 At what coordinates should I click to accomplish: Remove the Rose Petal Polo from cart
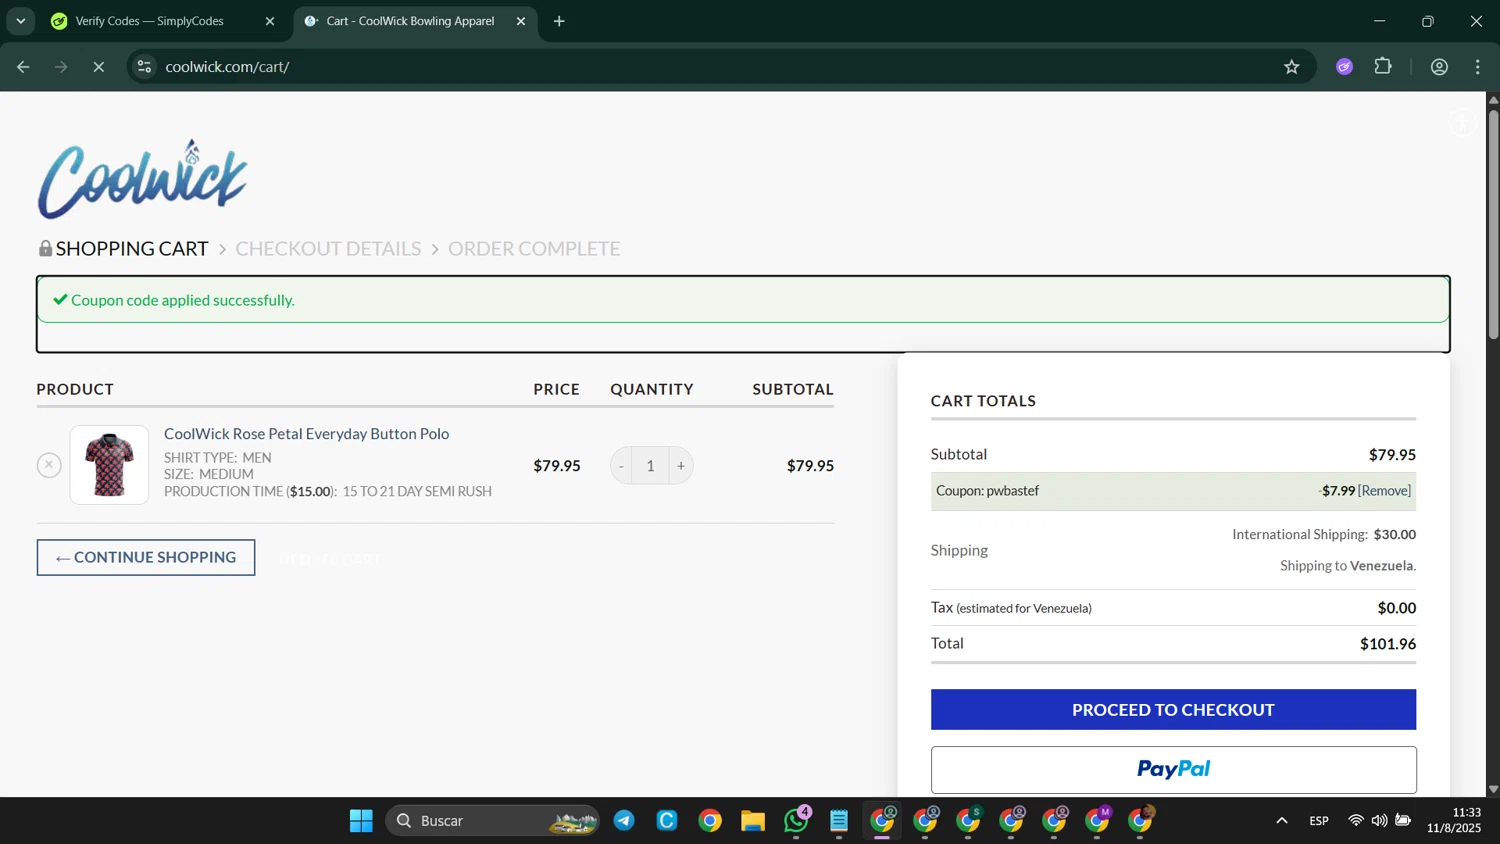point(49,465)
